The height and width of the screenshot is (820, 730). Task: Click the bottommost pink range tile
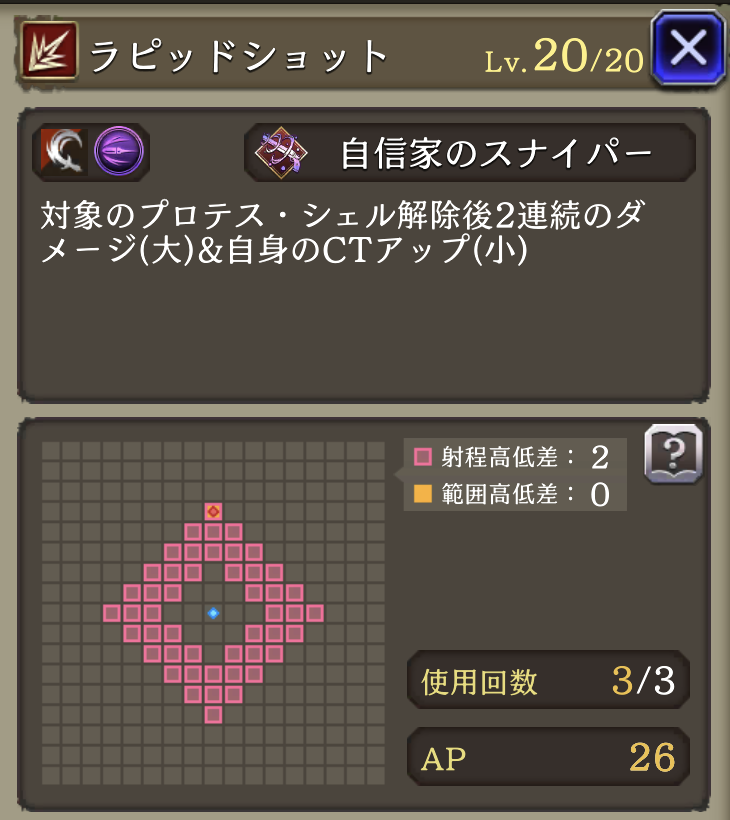click(x=213, y=714)
